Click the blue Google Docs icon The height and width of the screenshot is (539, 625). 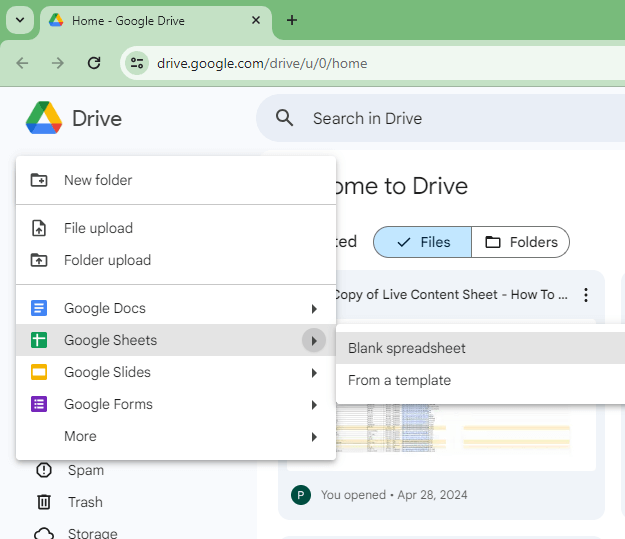(x=39, y=308)
